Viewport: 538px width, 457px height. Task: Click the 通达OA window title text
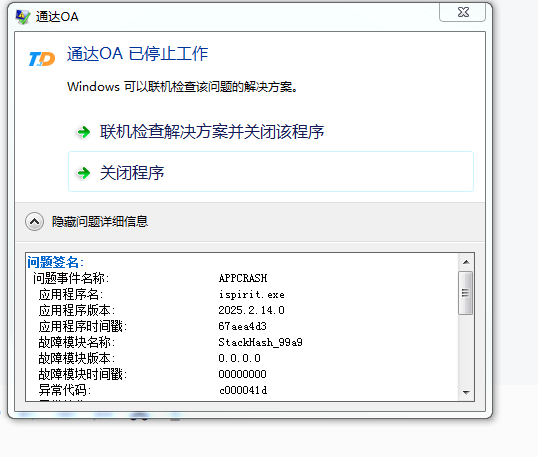pyautogui.click(x=57, y=17)
